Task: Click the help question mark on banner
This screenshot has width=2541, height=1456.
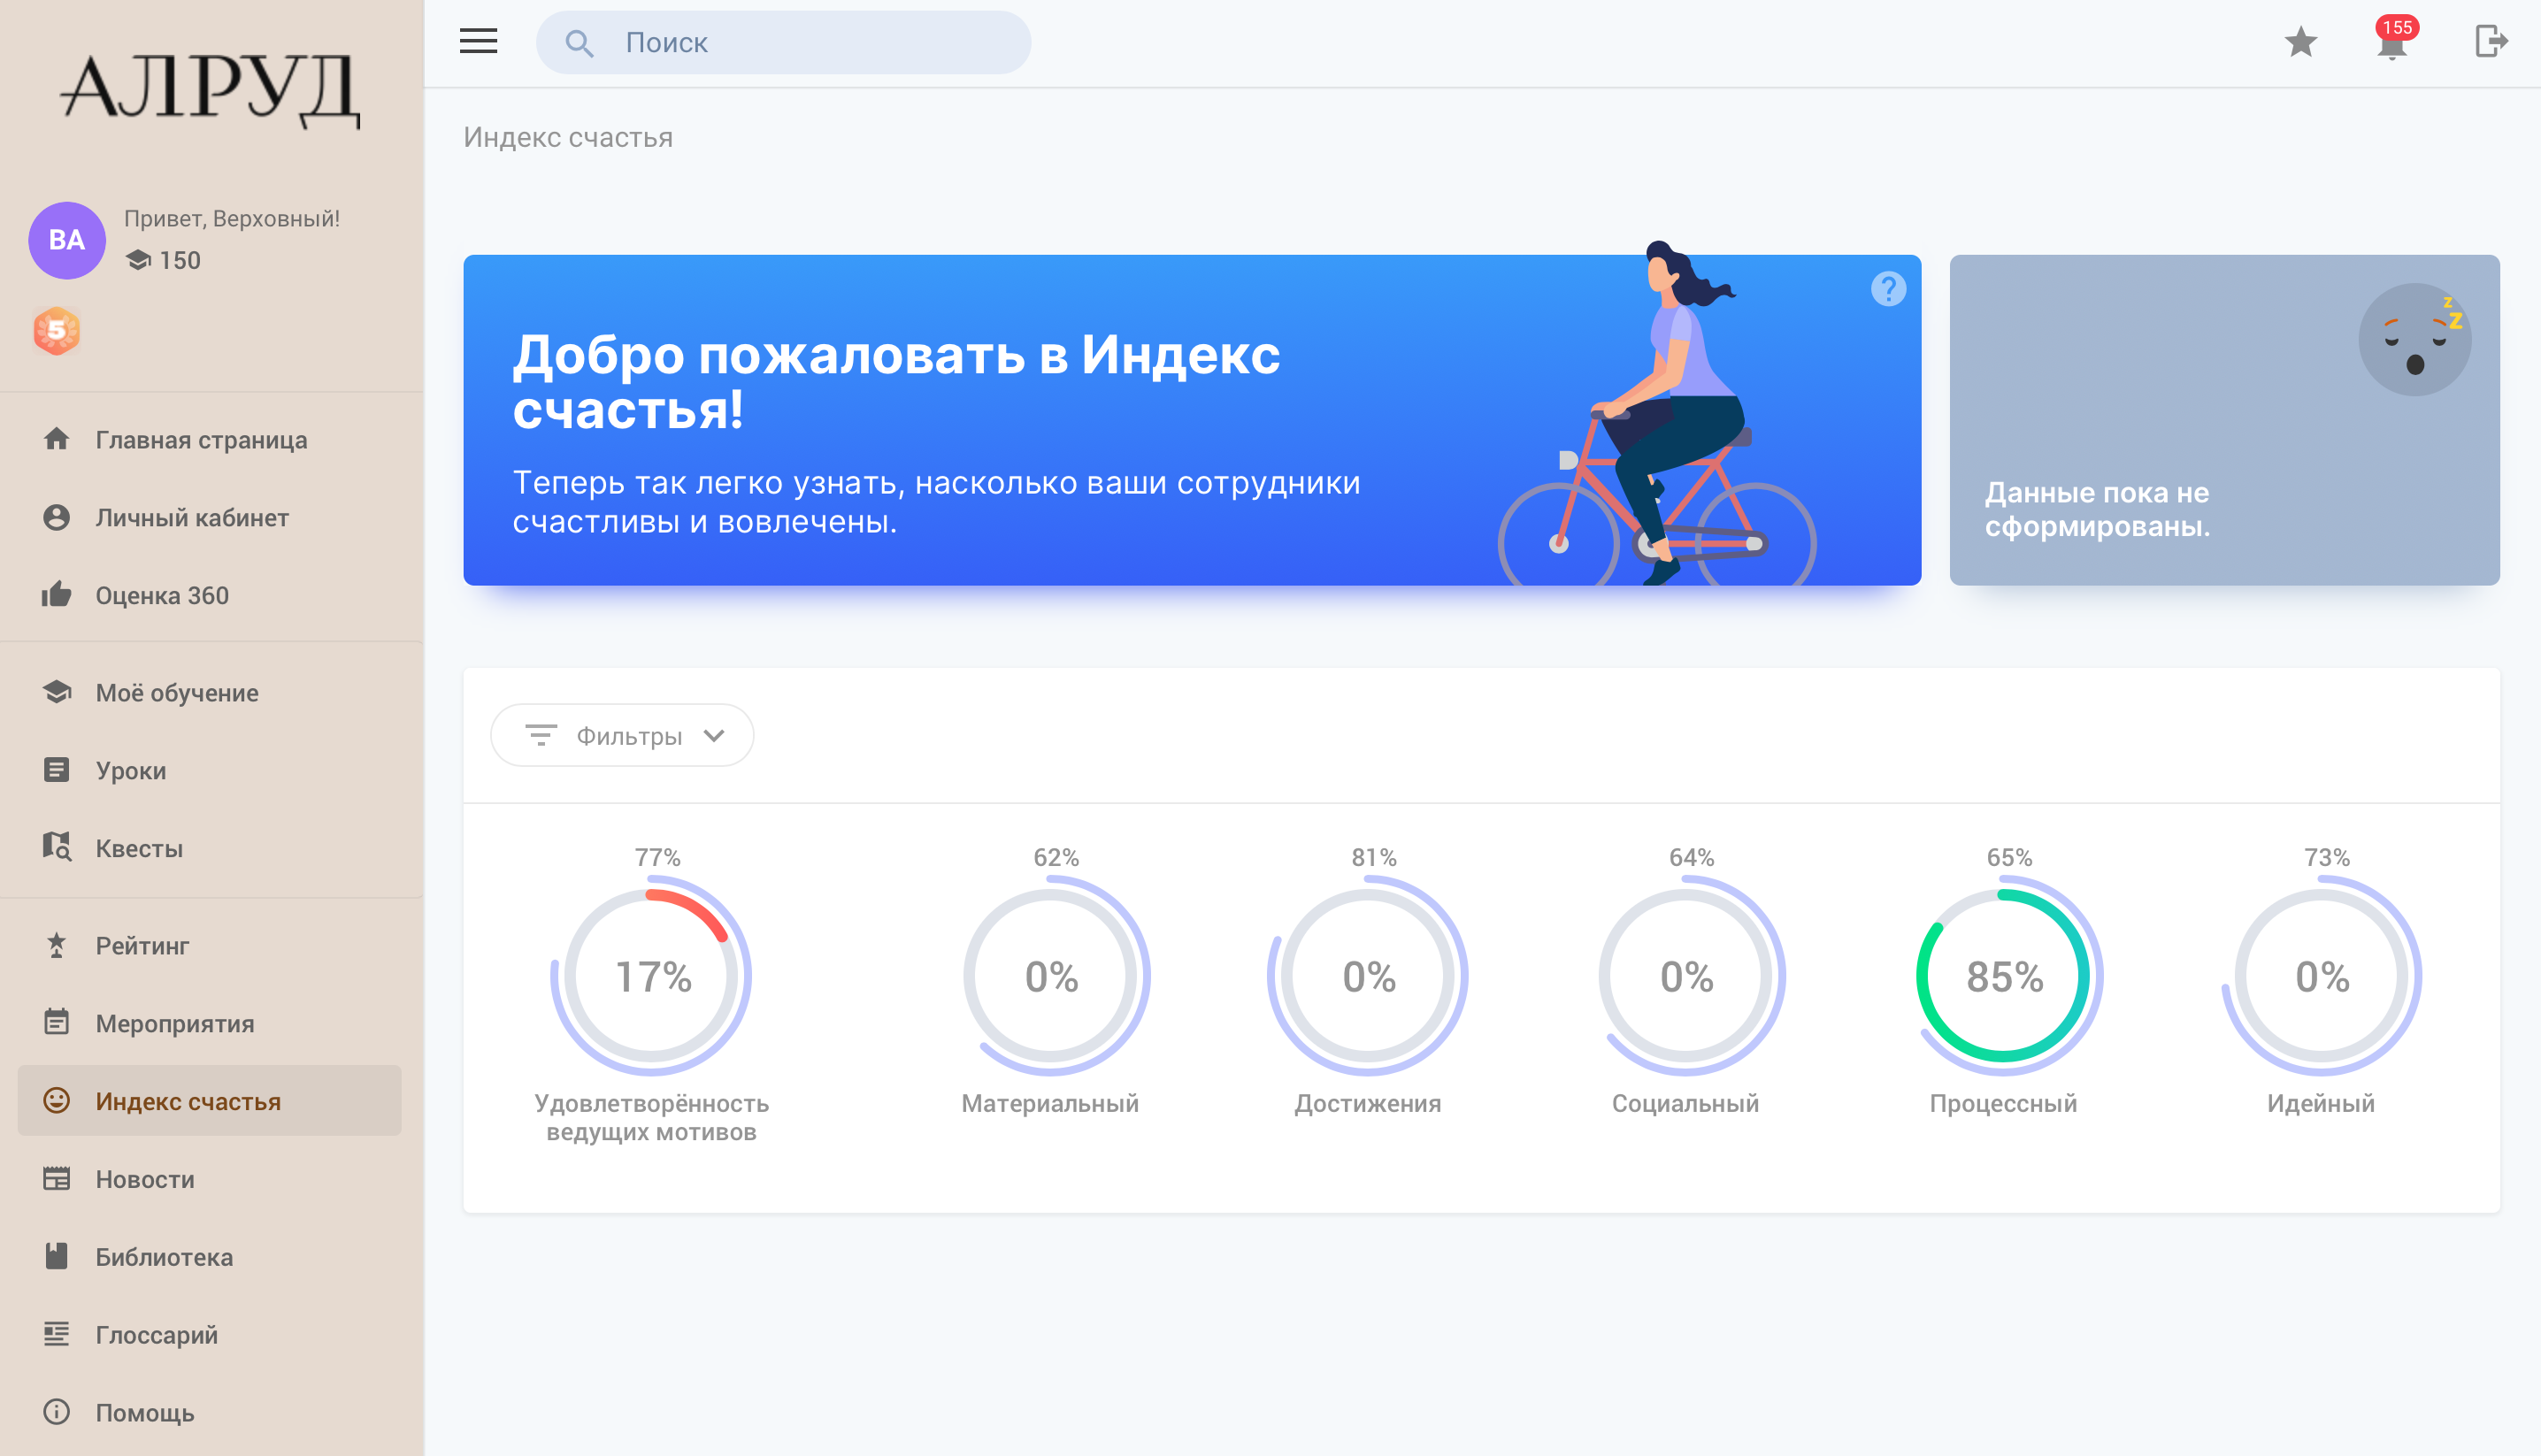Action: click(x=1888, y=289)
